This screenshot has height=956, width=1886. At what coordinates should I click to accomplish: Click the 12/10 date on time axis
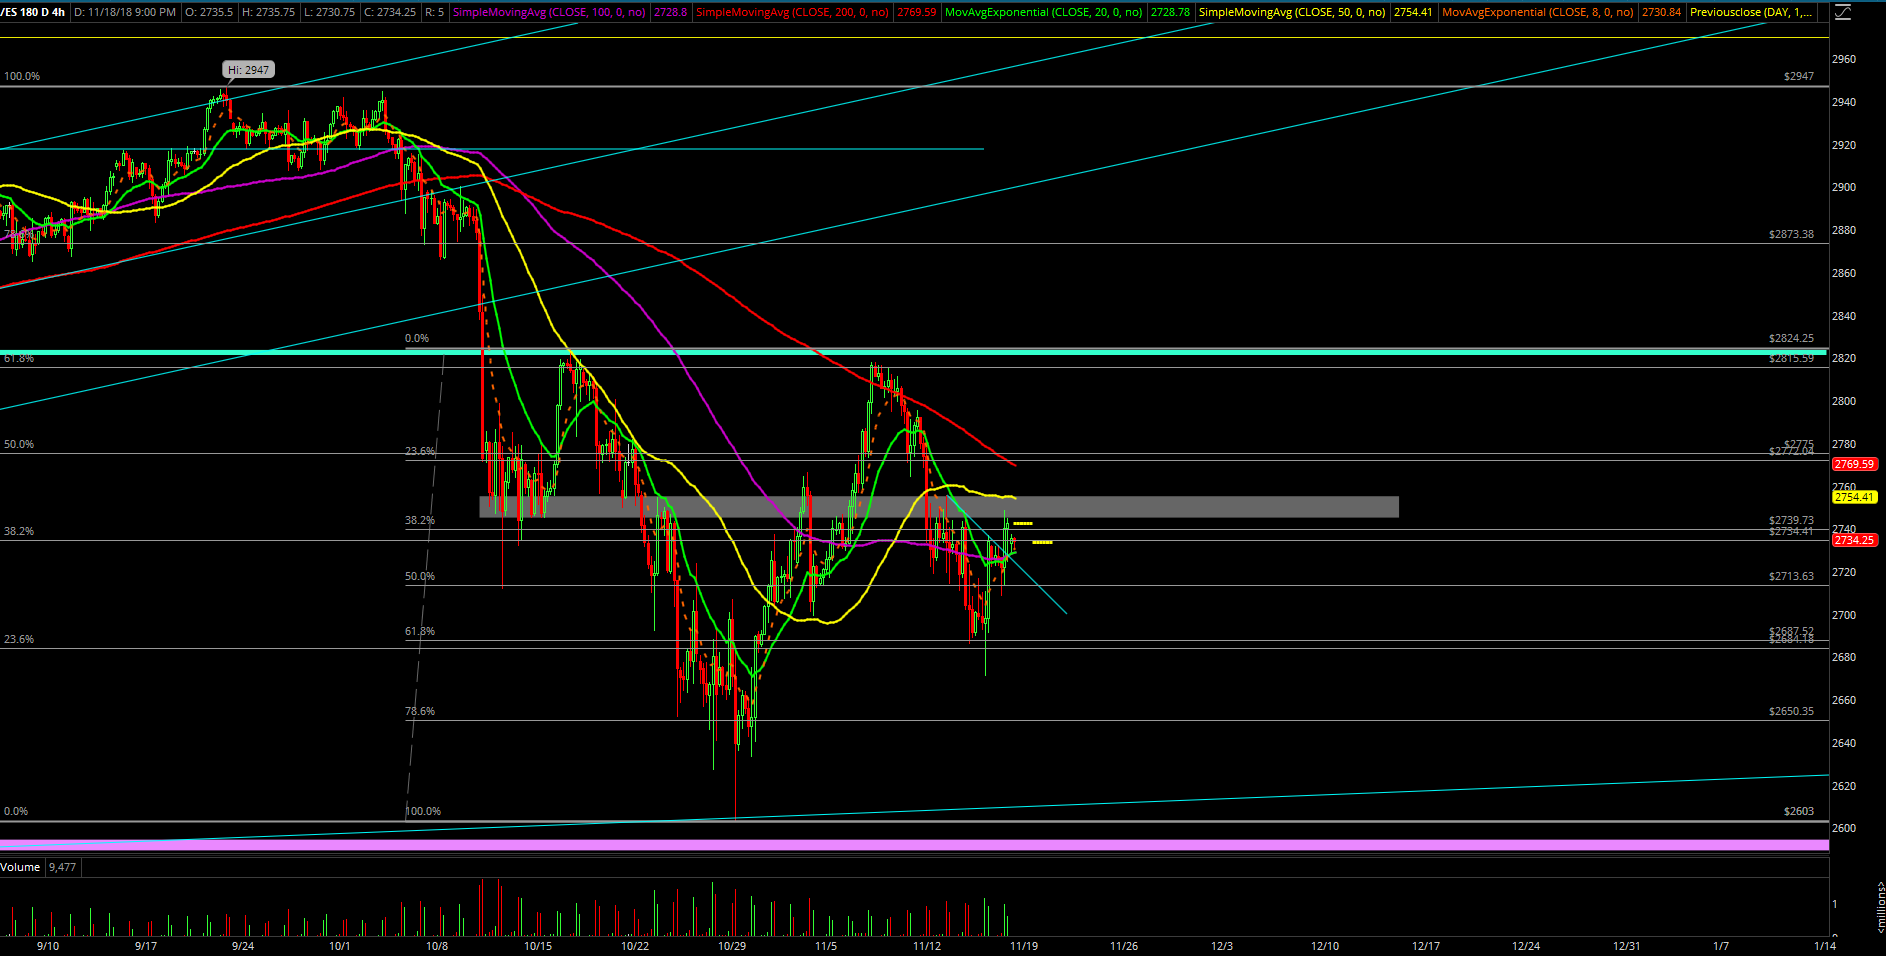click(x=1325, y=945)
